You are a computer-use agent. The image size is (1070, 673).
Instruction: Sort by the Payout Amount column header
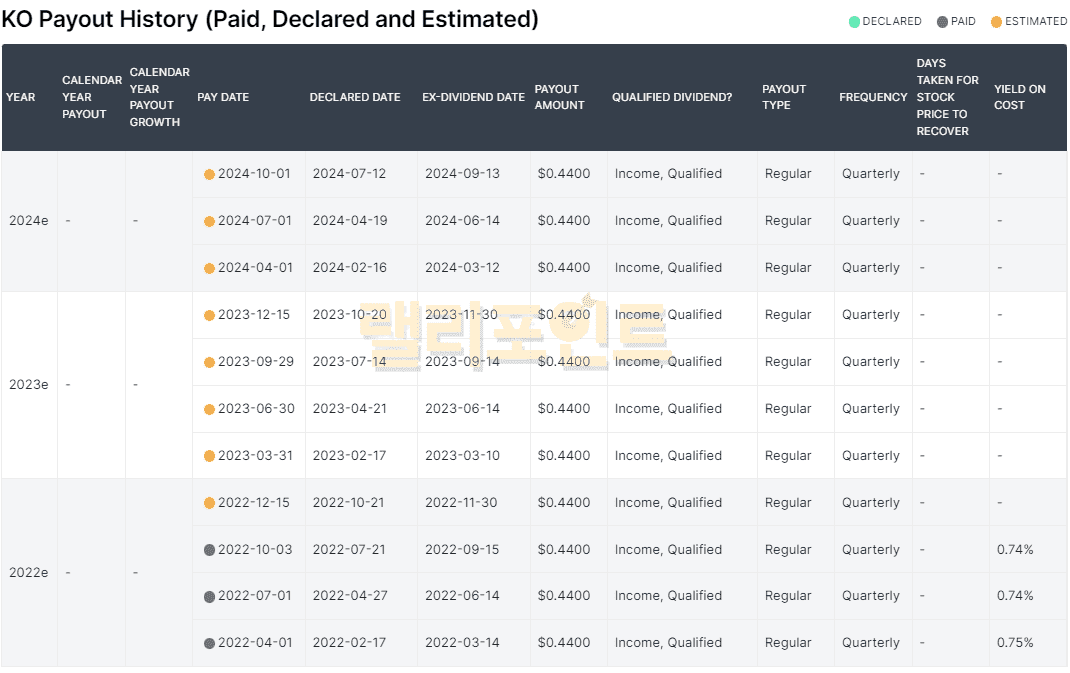pos(559,97)
